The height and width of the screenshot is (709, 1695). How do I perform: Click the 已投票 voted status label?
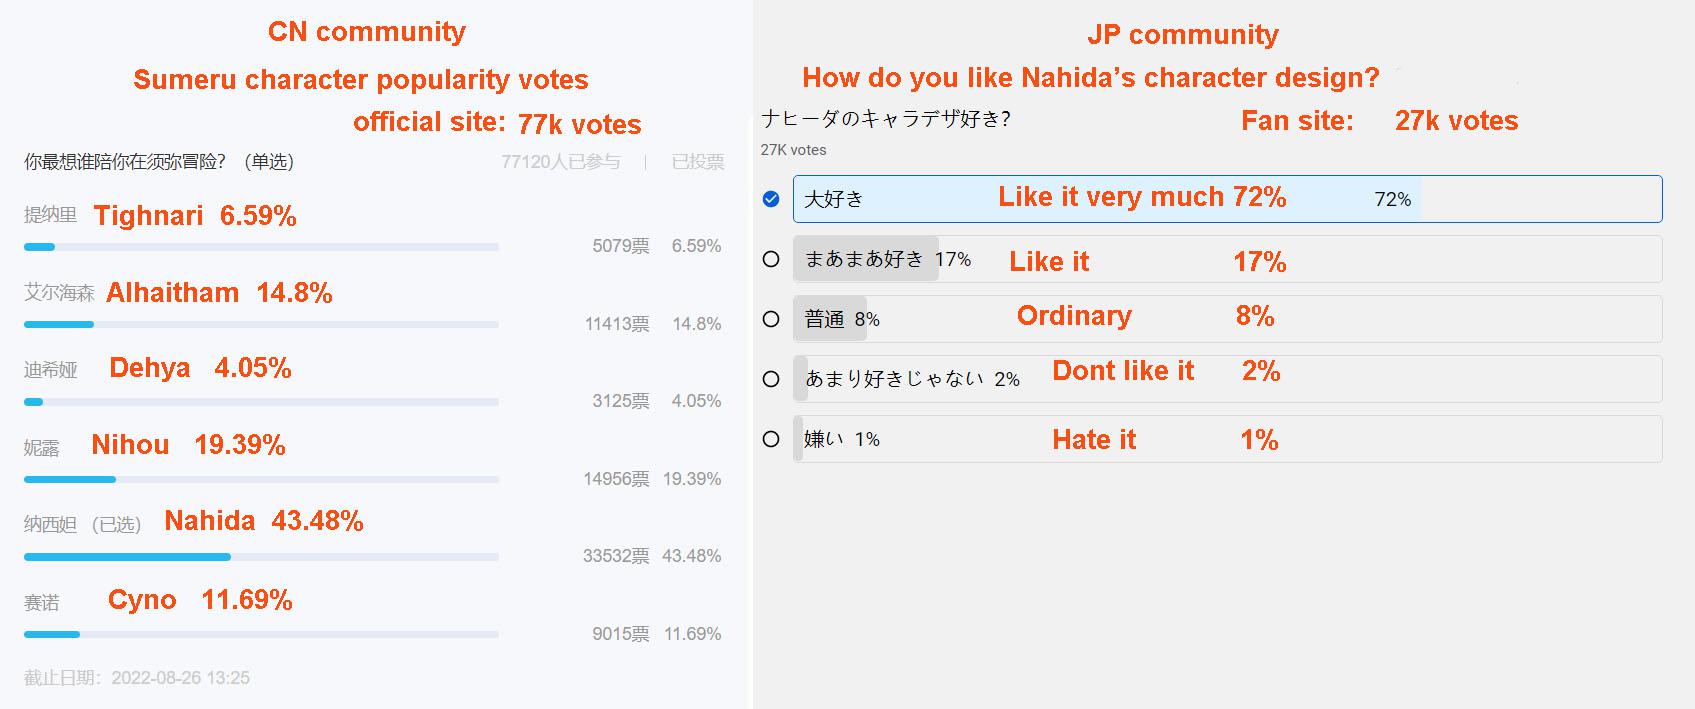point(697,162)
